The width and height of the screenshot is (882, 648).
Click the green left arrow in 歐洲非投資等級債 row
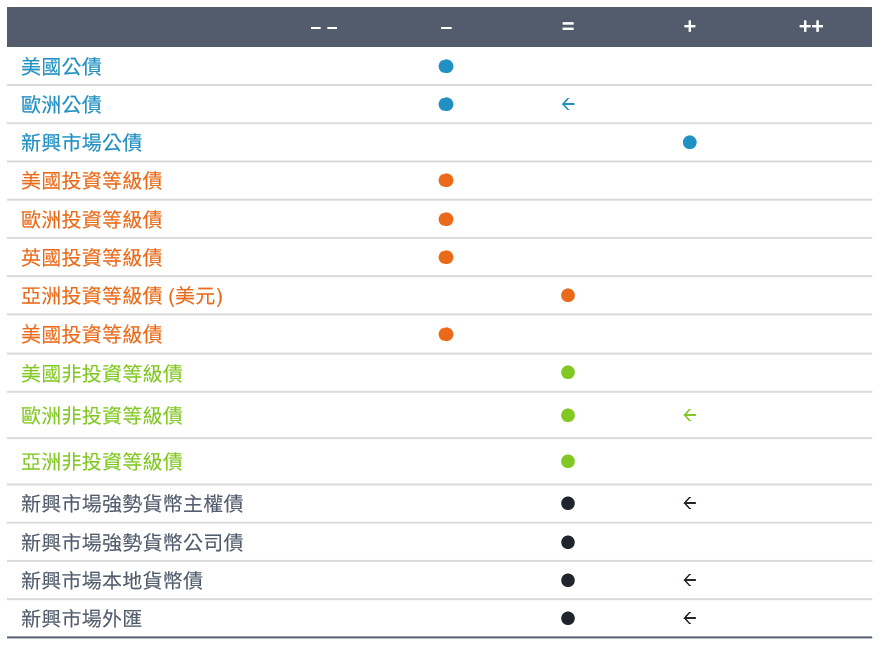[x=689, y=415]
